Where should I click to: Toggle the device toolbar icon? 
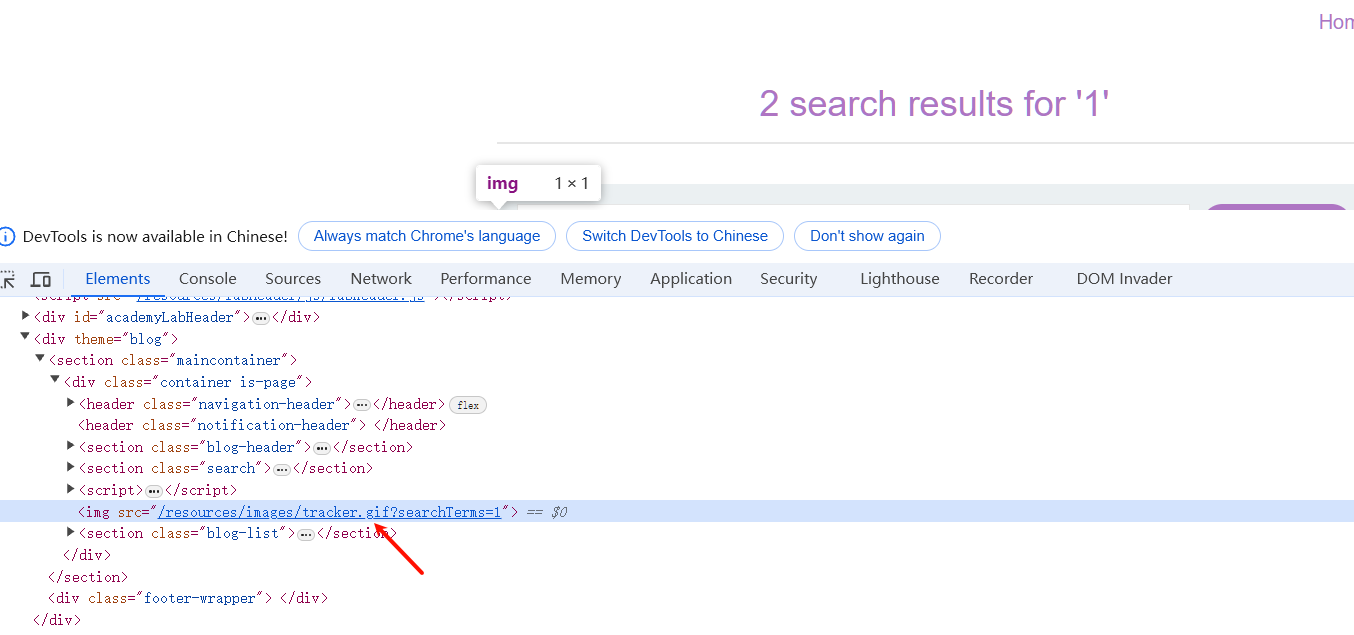41,280
